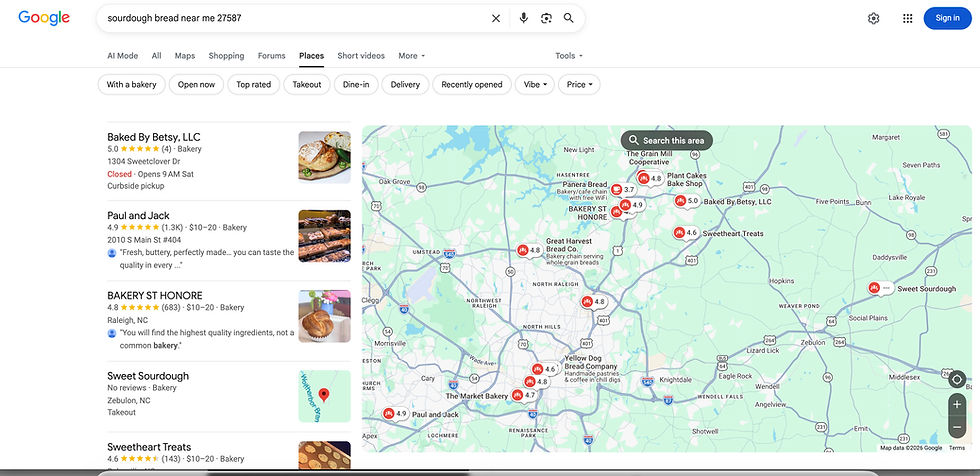The image size is (980, 476).
Task: Open the More search categories dropdown
Action: 412,56
